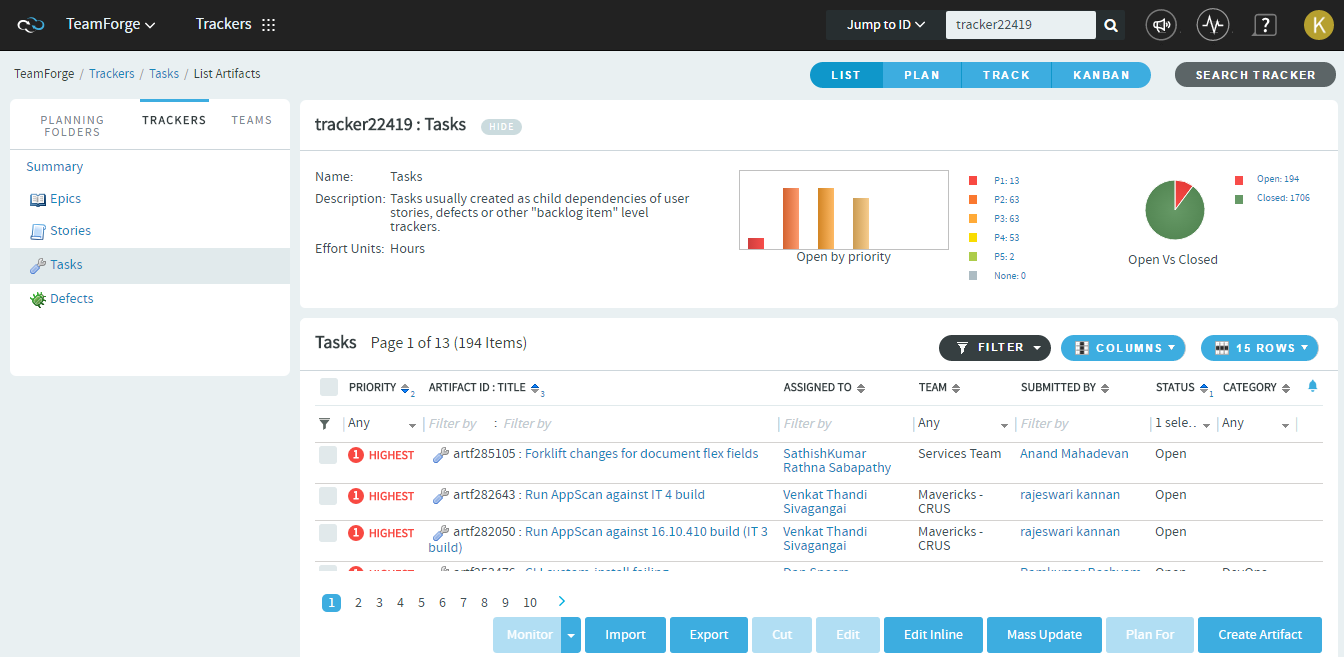Screen dimensions: 1344x657
Task: Sort by Category column arrows
Action: (x=1286, y=388)
